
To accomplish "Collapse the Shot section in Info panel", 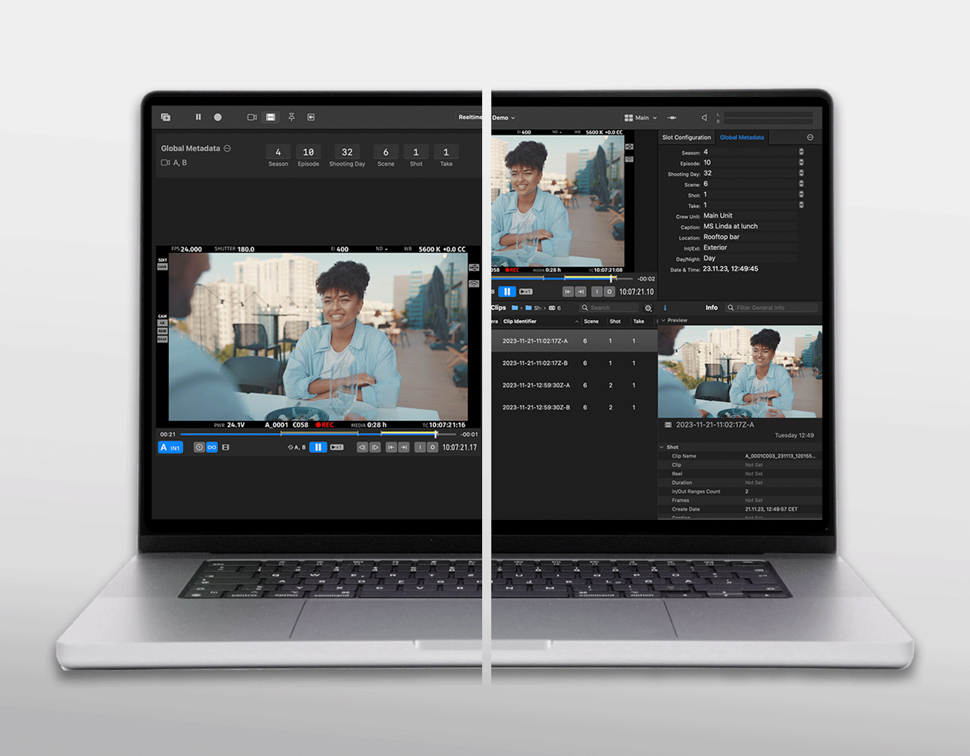I will (x=663, y=447).
